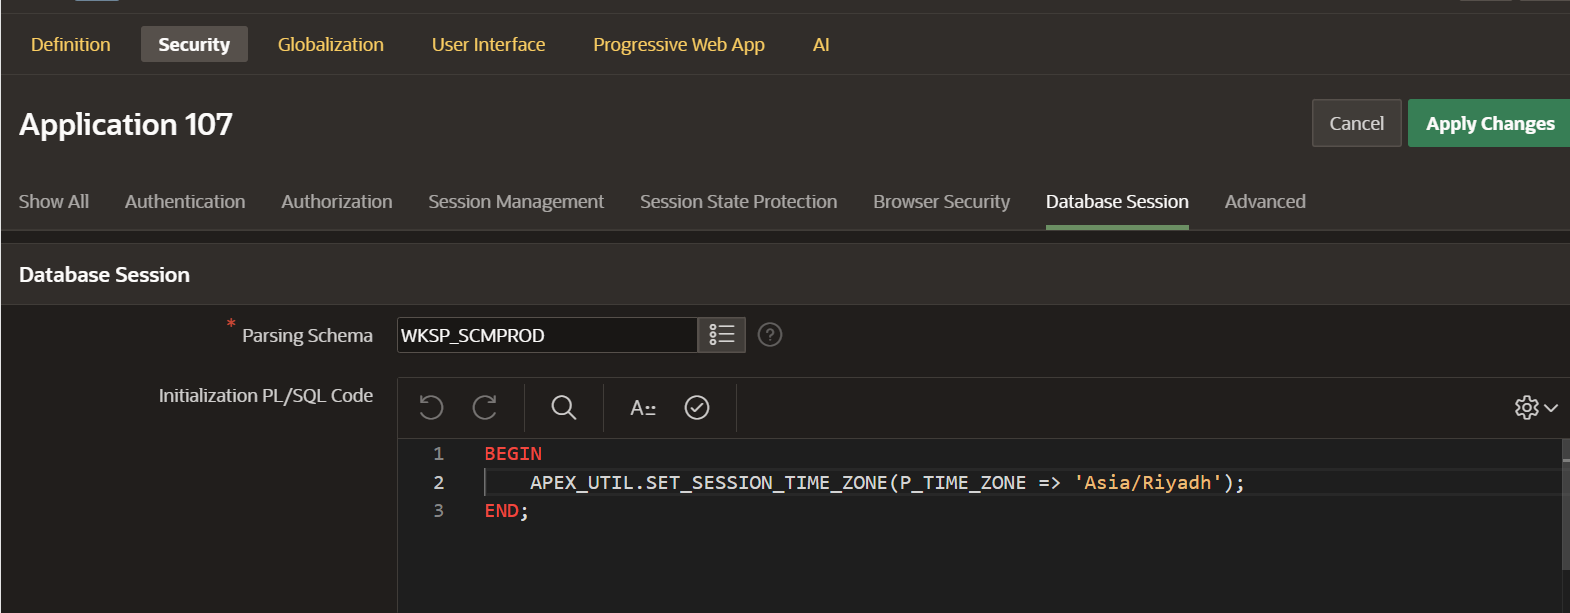Screen dimensions: 1570x613
Task: Open the Advanced subsection tab
Action: click(1265, 202)
